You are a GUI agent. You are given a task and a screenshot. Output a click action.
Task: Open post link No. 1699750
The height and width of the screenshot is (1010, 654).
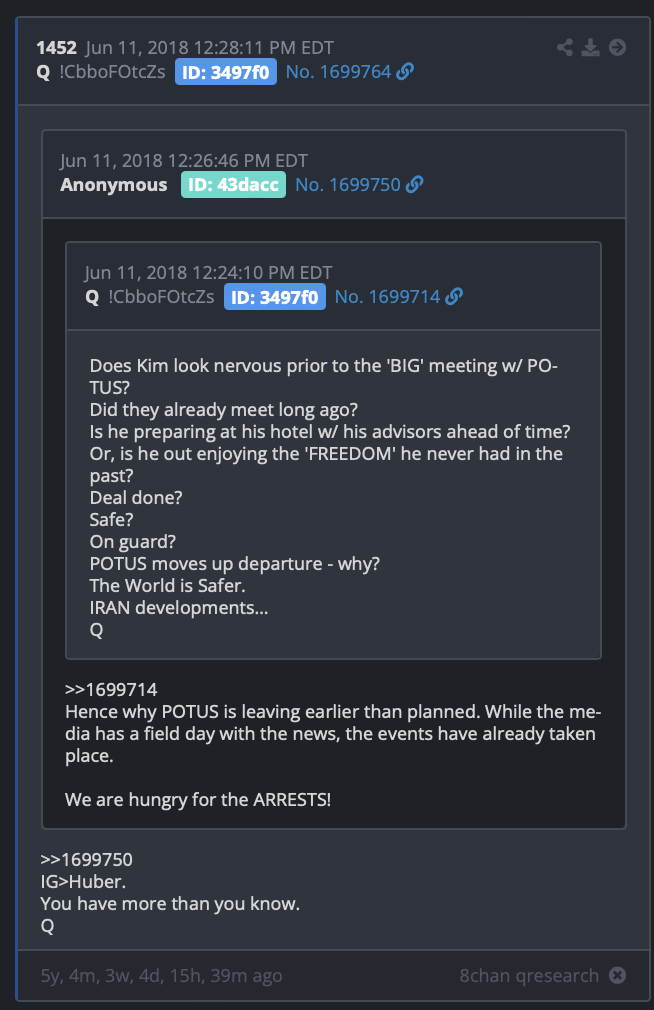click(x=348, y=185)
